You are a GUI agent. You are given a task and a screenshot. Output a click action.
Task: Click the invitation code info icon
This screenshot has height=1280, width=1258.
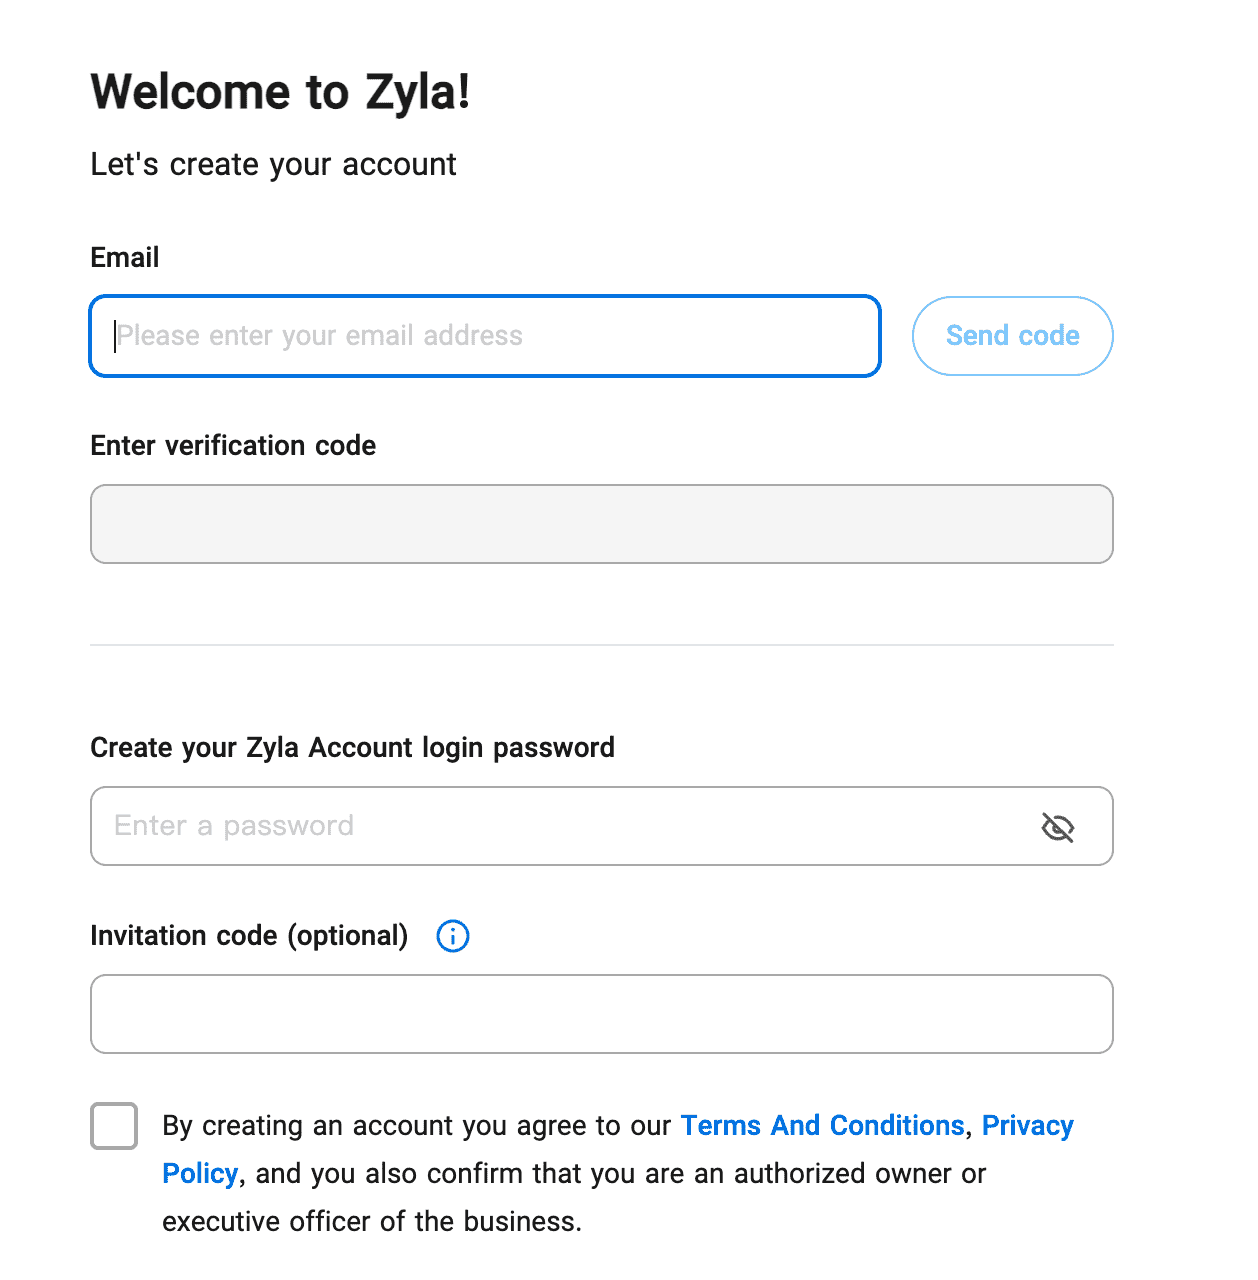point(453,936)
